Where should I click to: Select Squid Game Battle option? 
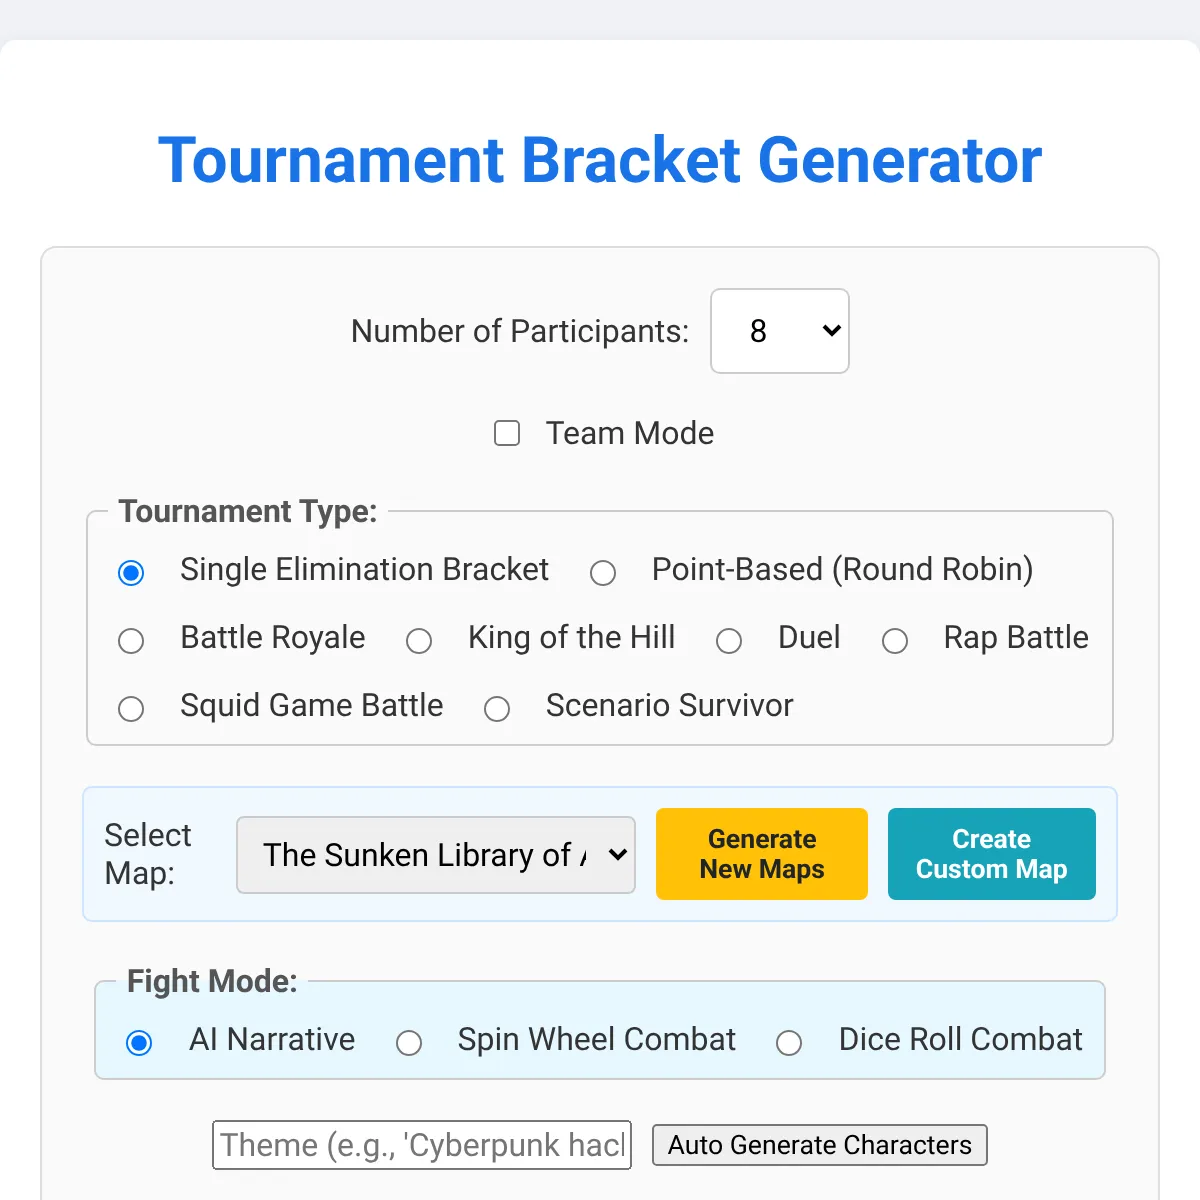tap(131, 709)
